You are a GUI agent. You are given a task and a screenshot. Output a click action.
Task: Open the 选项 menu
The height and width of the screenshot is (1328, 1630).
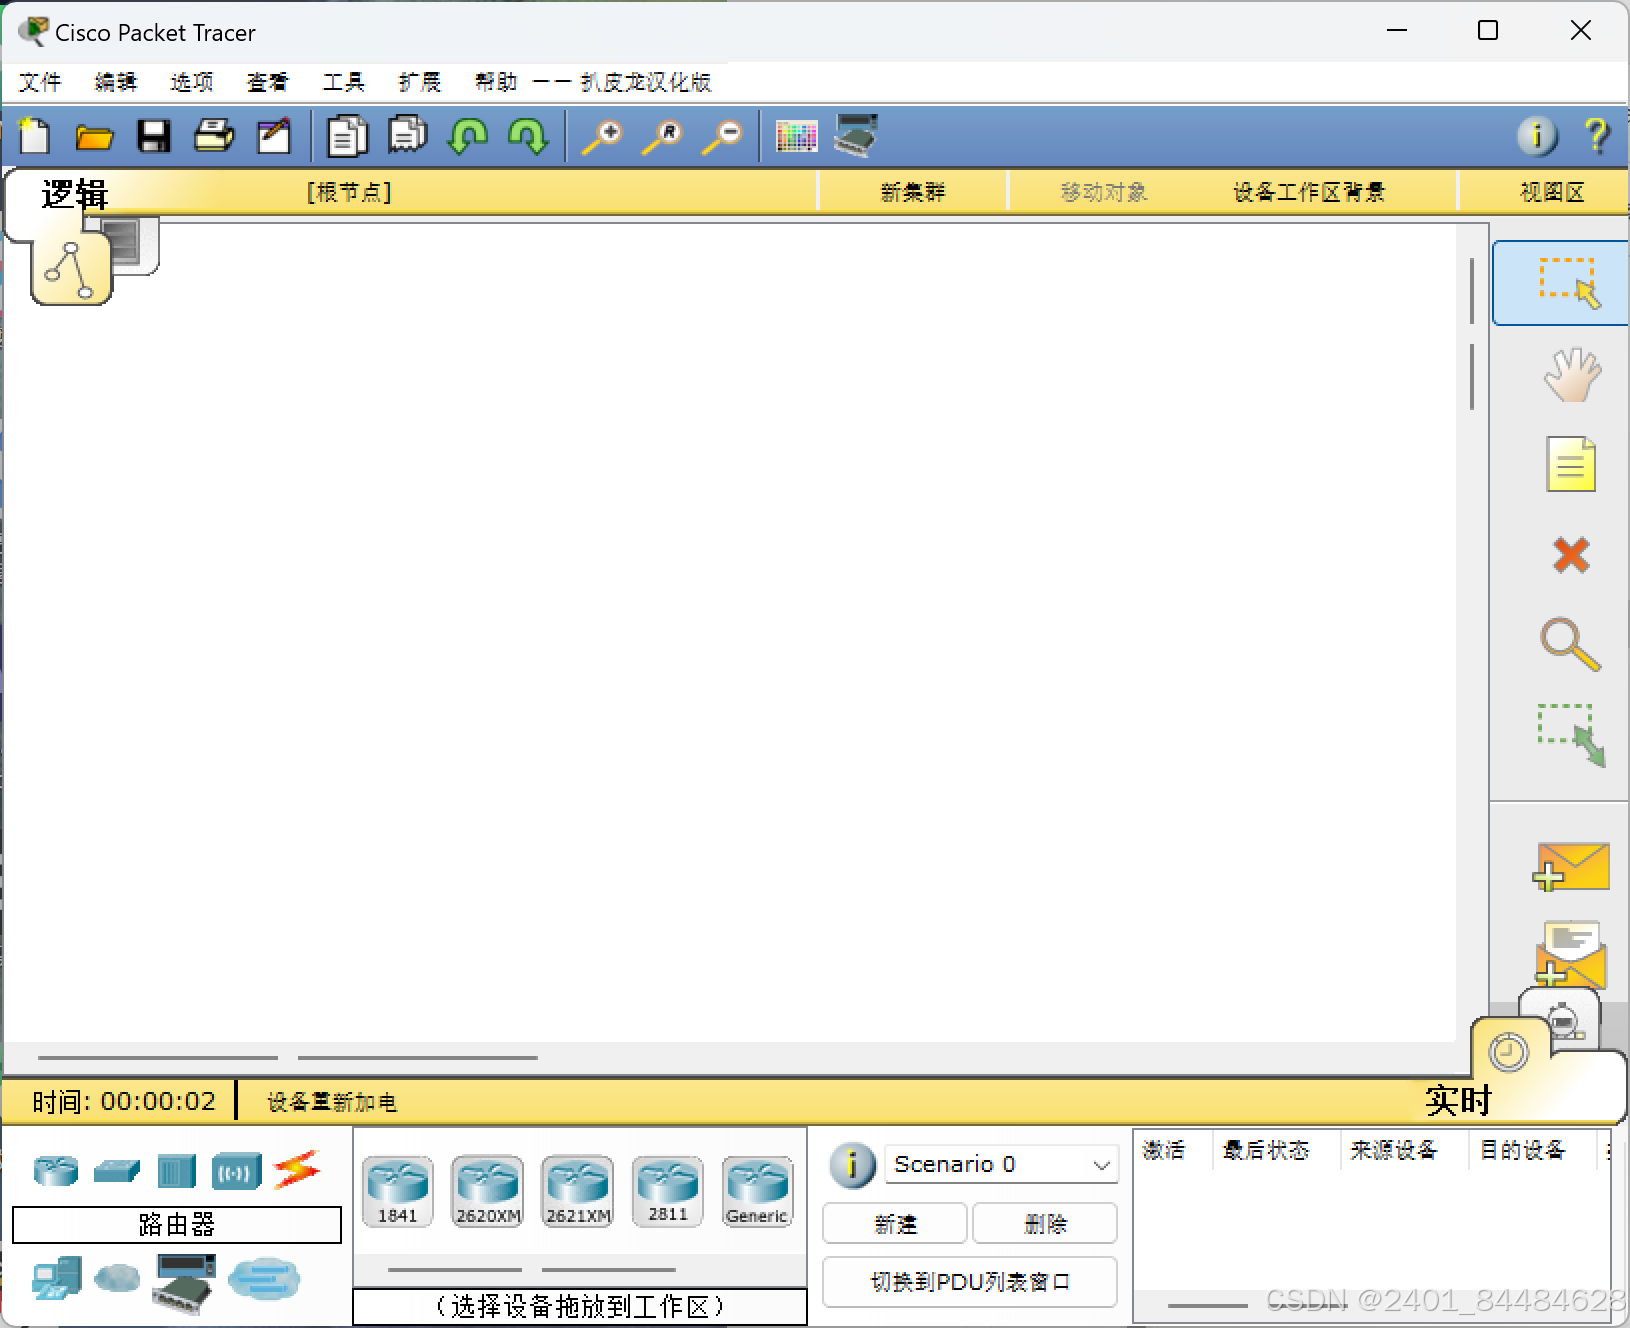192,82
